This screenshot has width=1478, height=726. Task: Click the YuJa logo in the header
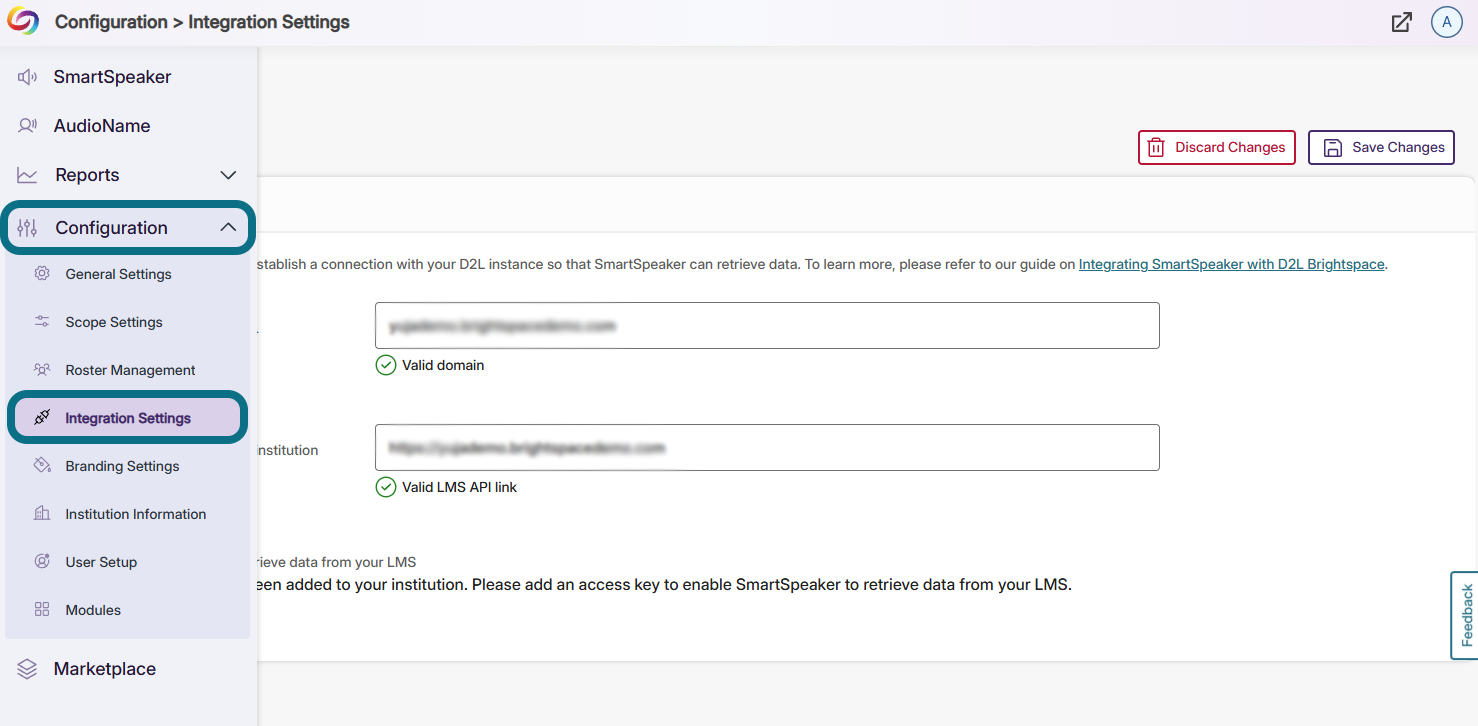coord(21,20)
